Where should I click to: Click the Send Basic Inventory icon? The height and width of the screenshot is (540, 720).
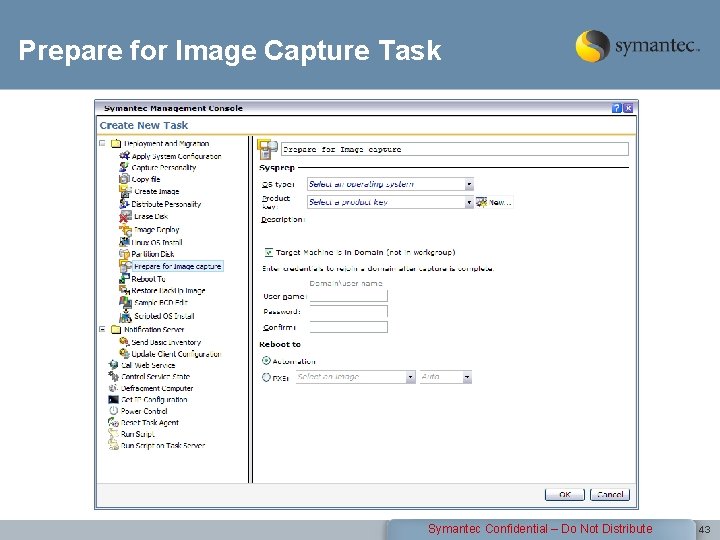[x=124, y=342]
